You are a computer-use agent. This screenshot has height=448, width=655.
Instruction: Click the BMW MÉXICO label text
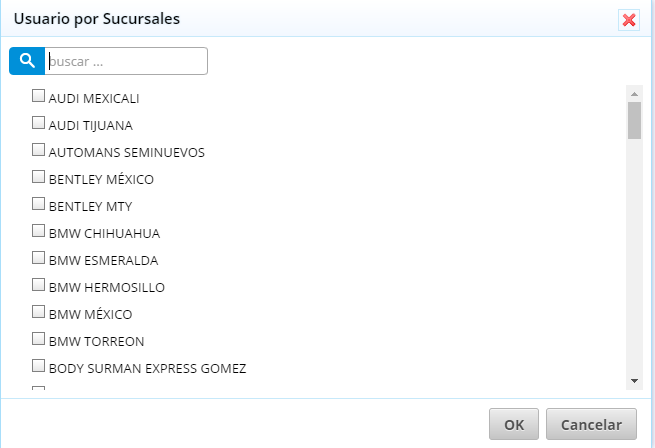click(91, 314)
